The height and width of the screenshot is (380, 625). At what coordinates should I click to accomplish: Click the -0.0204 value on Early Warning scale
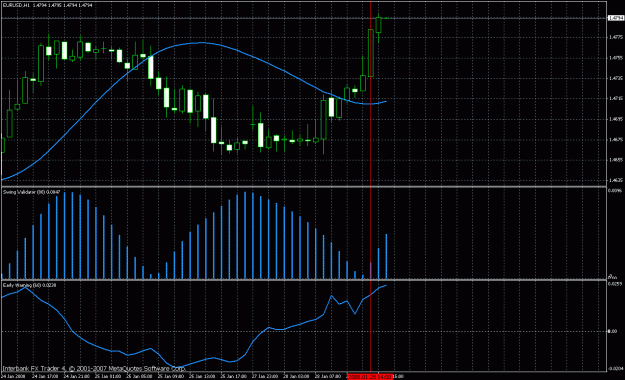point(616,369)
